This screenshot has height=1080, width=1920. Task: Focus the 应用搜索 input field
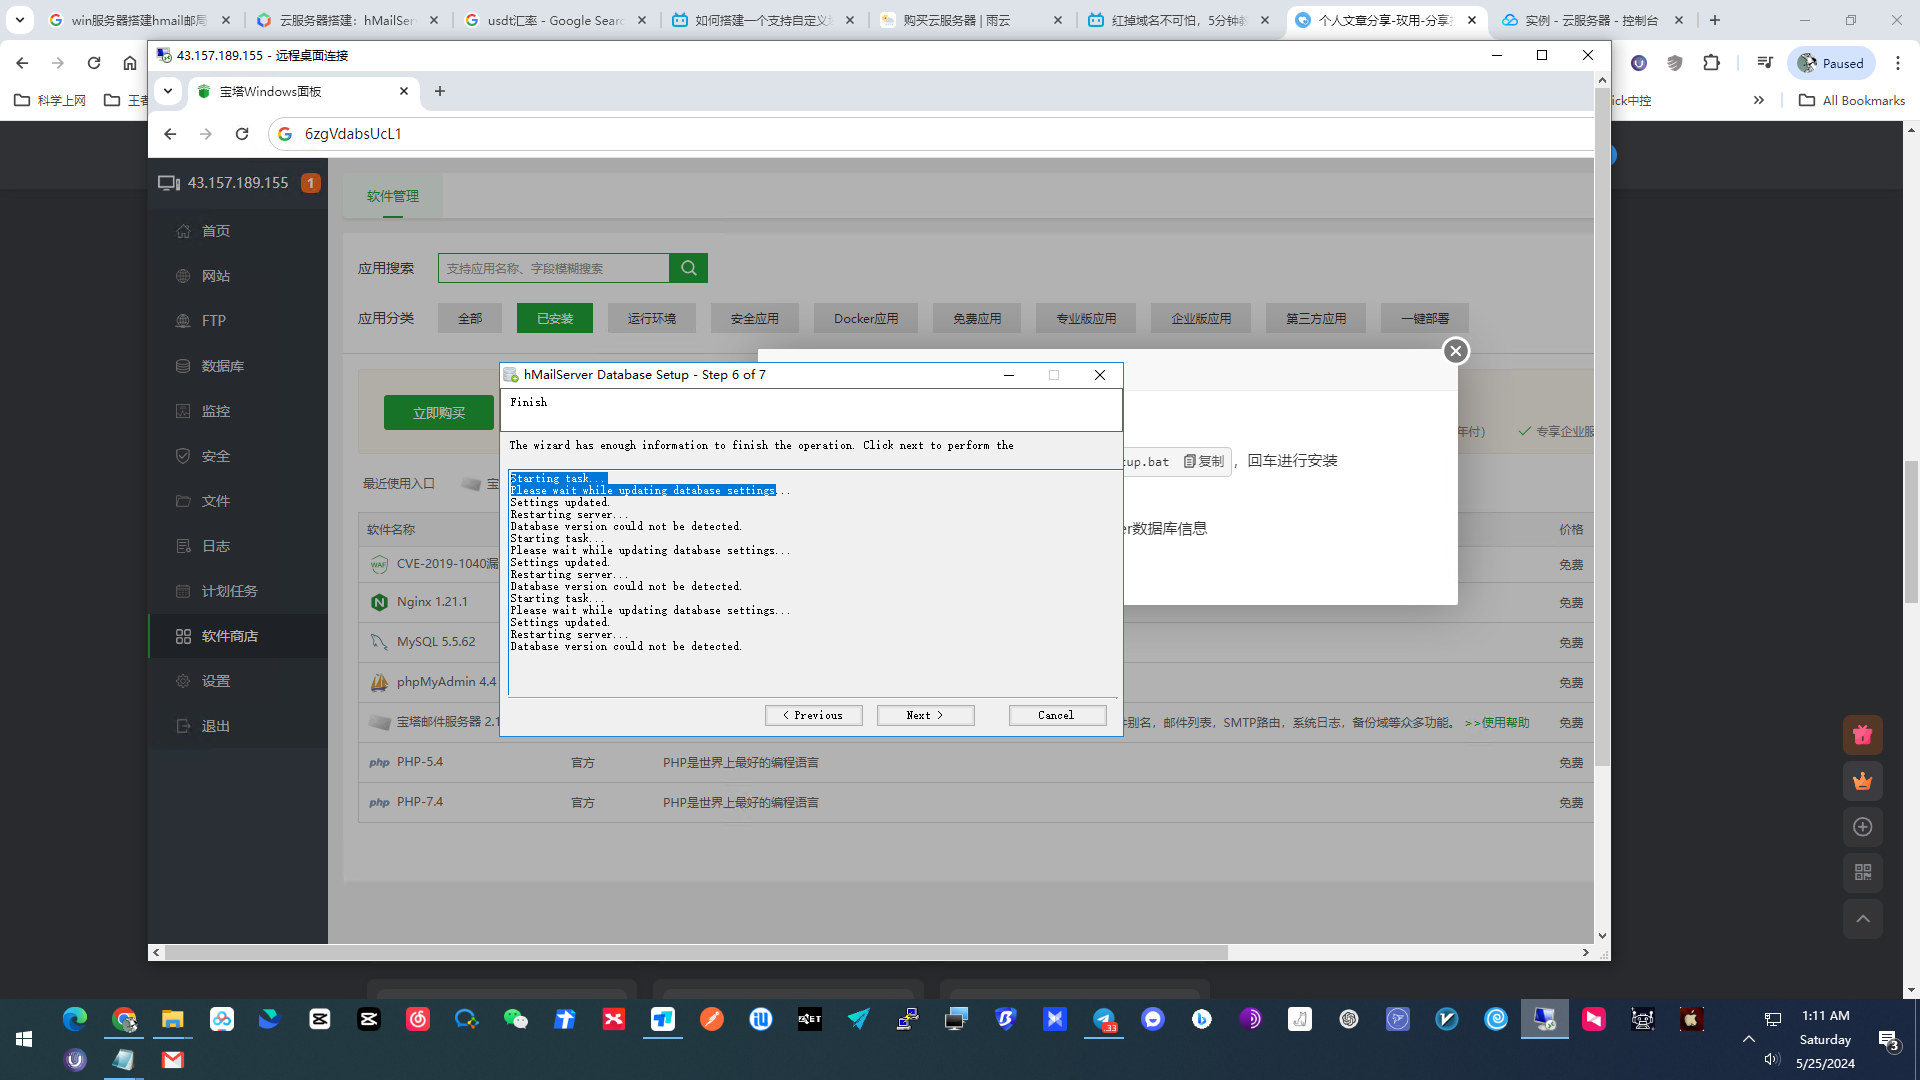pos(553,268)
